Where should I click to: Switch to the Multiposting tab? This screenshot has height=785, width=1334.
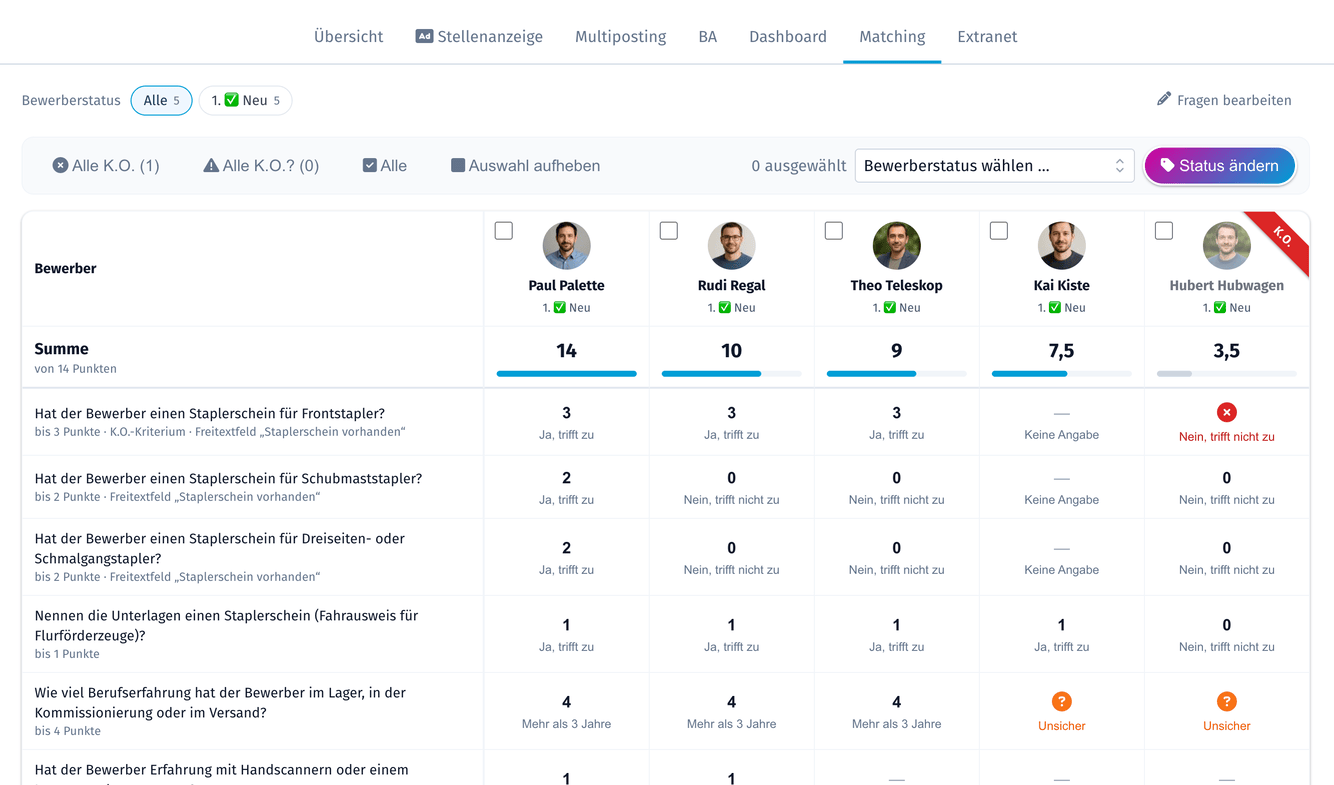coord(620,36)
